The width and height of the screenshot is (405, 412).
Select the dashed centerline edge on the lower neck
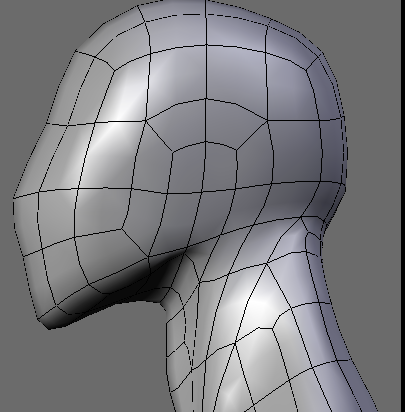[x=192, y=383]
